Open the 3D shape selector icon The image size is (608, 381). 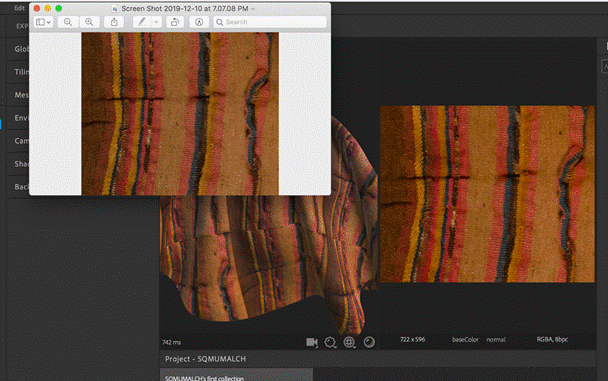click(330, 342)
